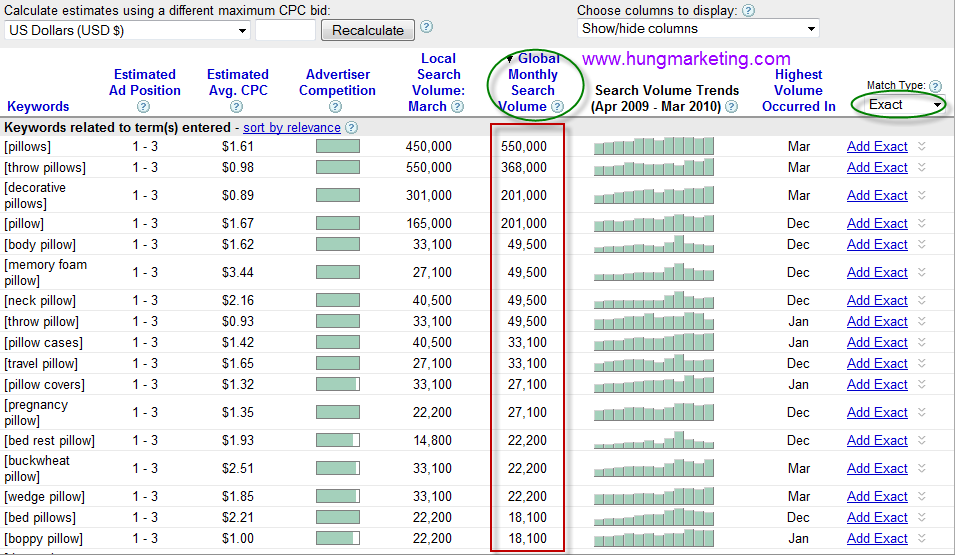The image size is (955, 555).
Task: Click help icon next to Local Search Volume: March
Action: tap(457, 107)
